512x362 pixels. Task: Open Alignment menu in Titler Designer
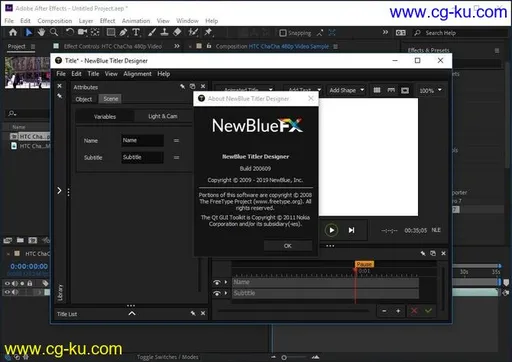[137, 74]
